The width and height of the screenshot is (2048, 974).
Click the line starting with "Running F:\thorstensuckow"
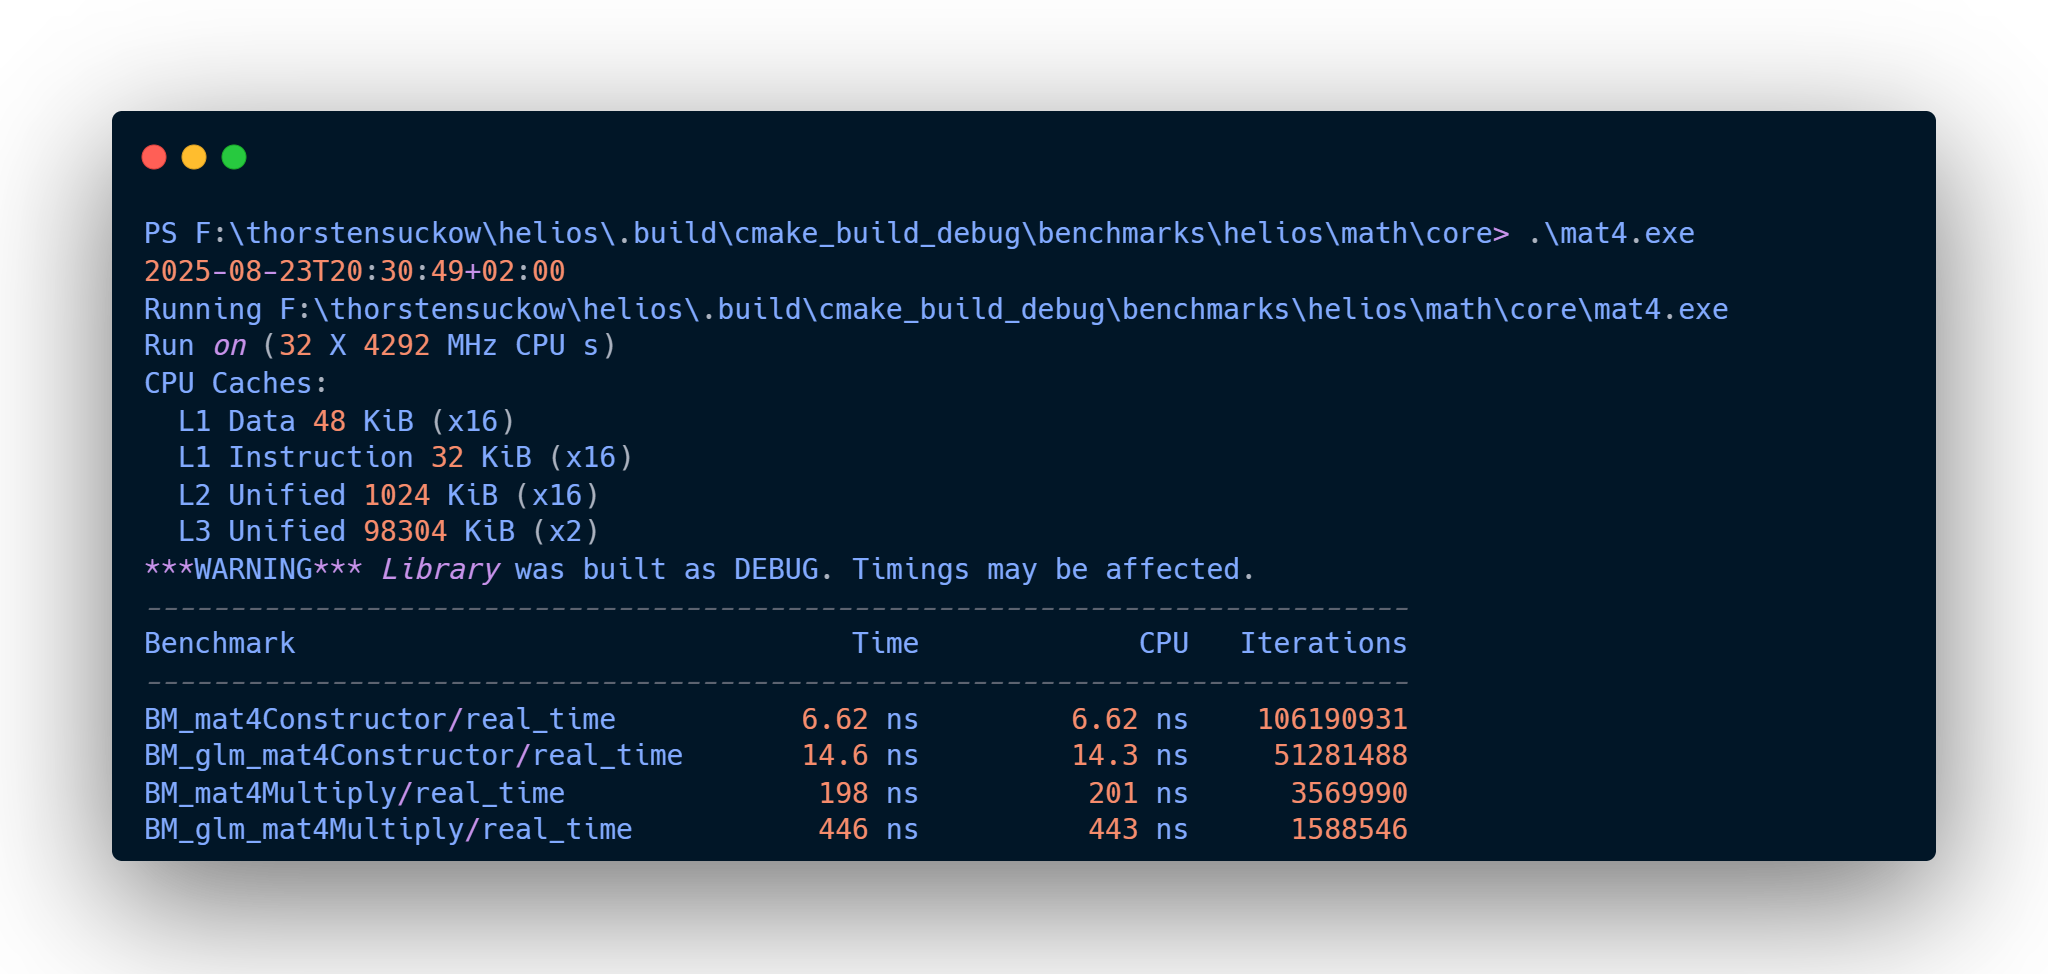935,309
